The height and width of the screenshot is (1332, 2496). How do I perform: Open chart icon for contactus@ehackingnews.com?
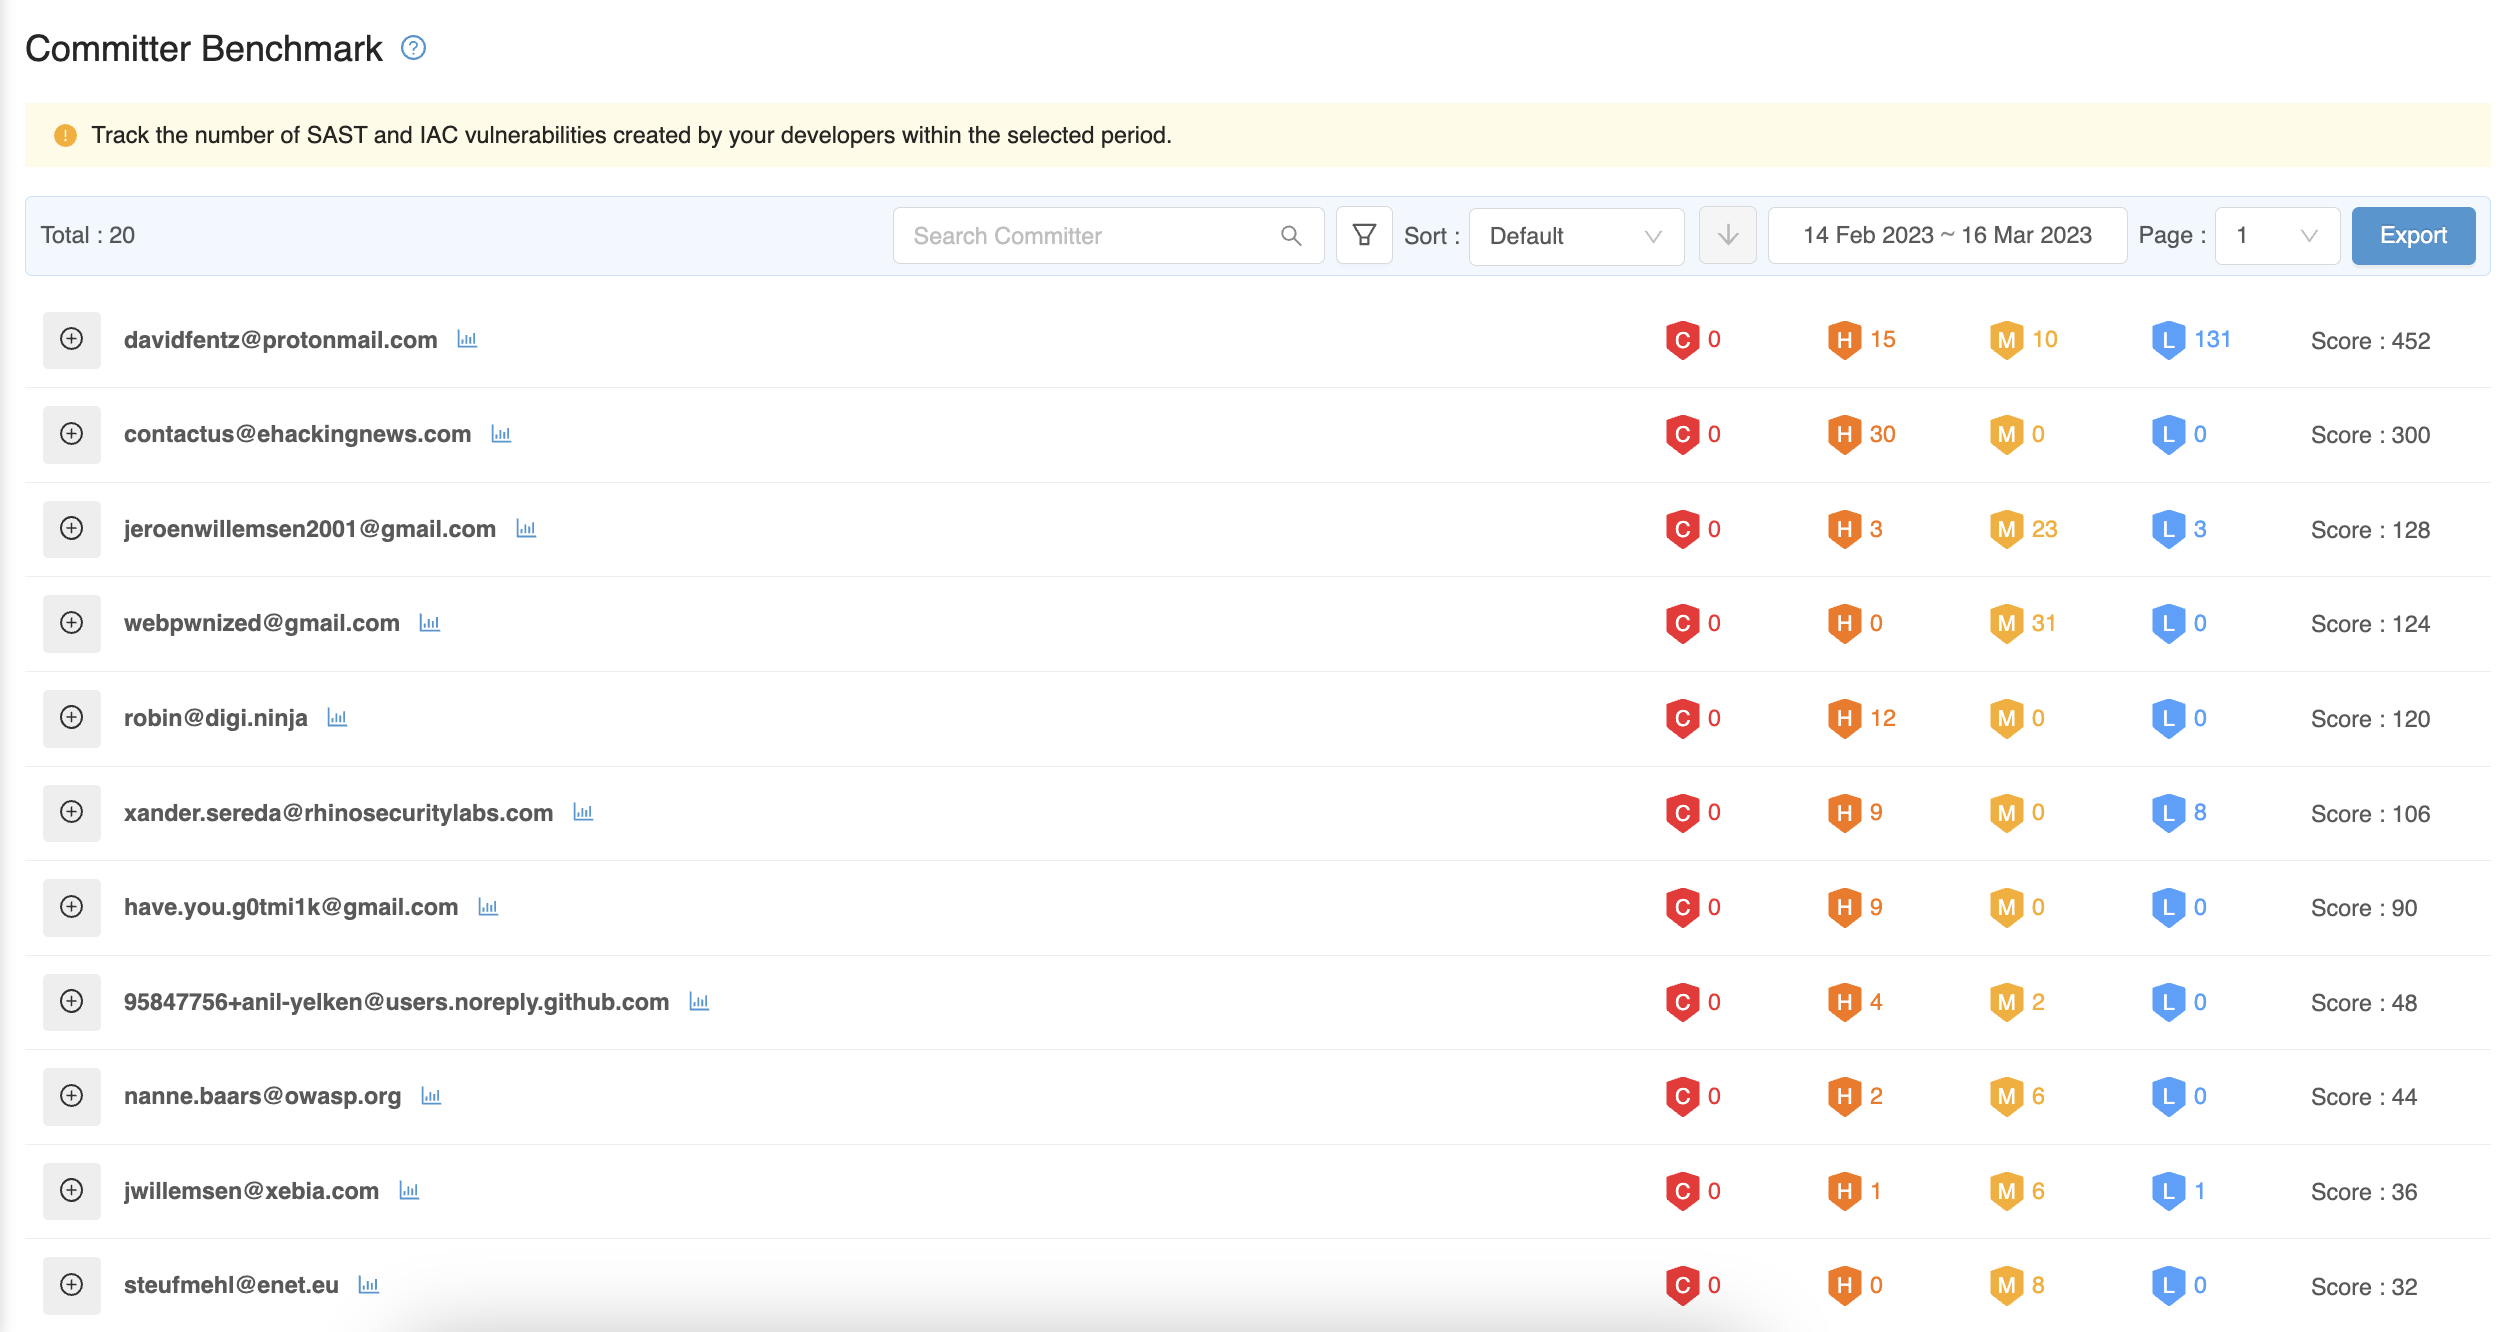501,434
